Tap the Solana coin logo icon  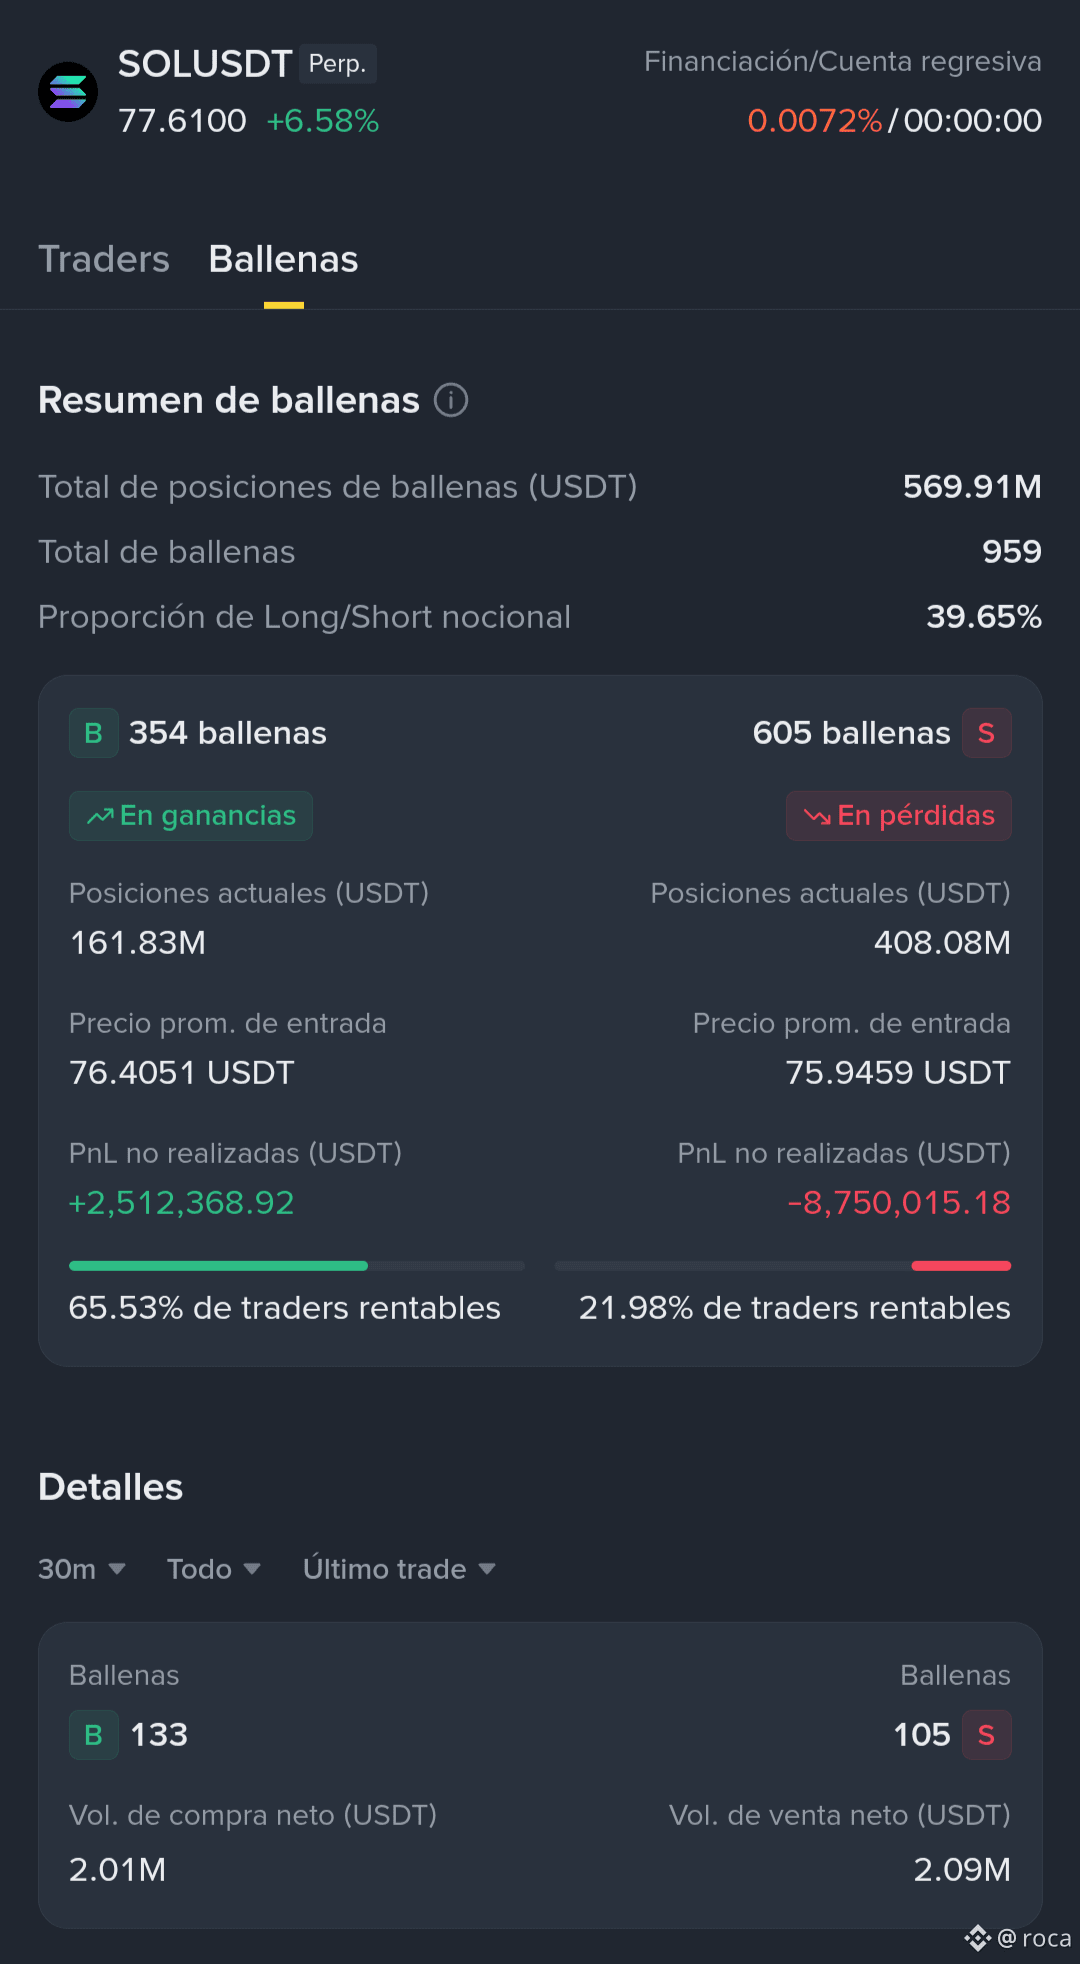click(x=68, y=92)
